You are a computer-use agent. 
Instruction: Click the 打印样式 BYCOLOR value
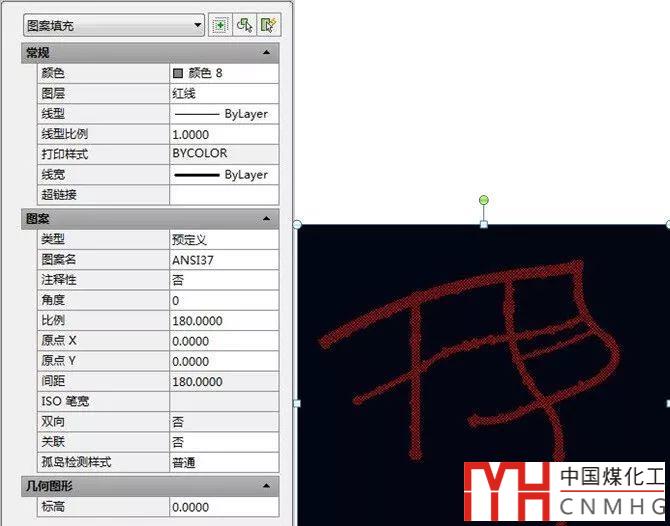pos(224,153)
